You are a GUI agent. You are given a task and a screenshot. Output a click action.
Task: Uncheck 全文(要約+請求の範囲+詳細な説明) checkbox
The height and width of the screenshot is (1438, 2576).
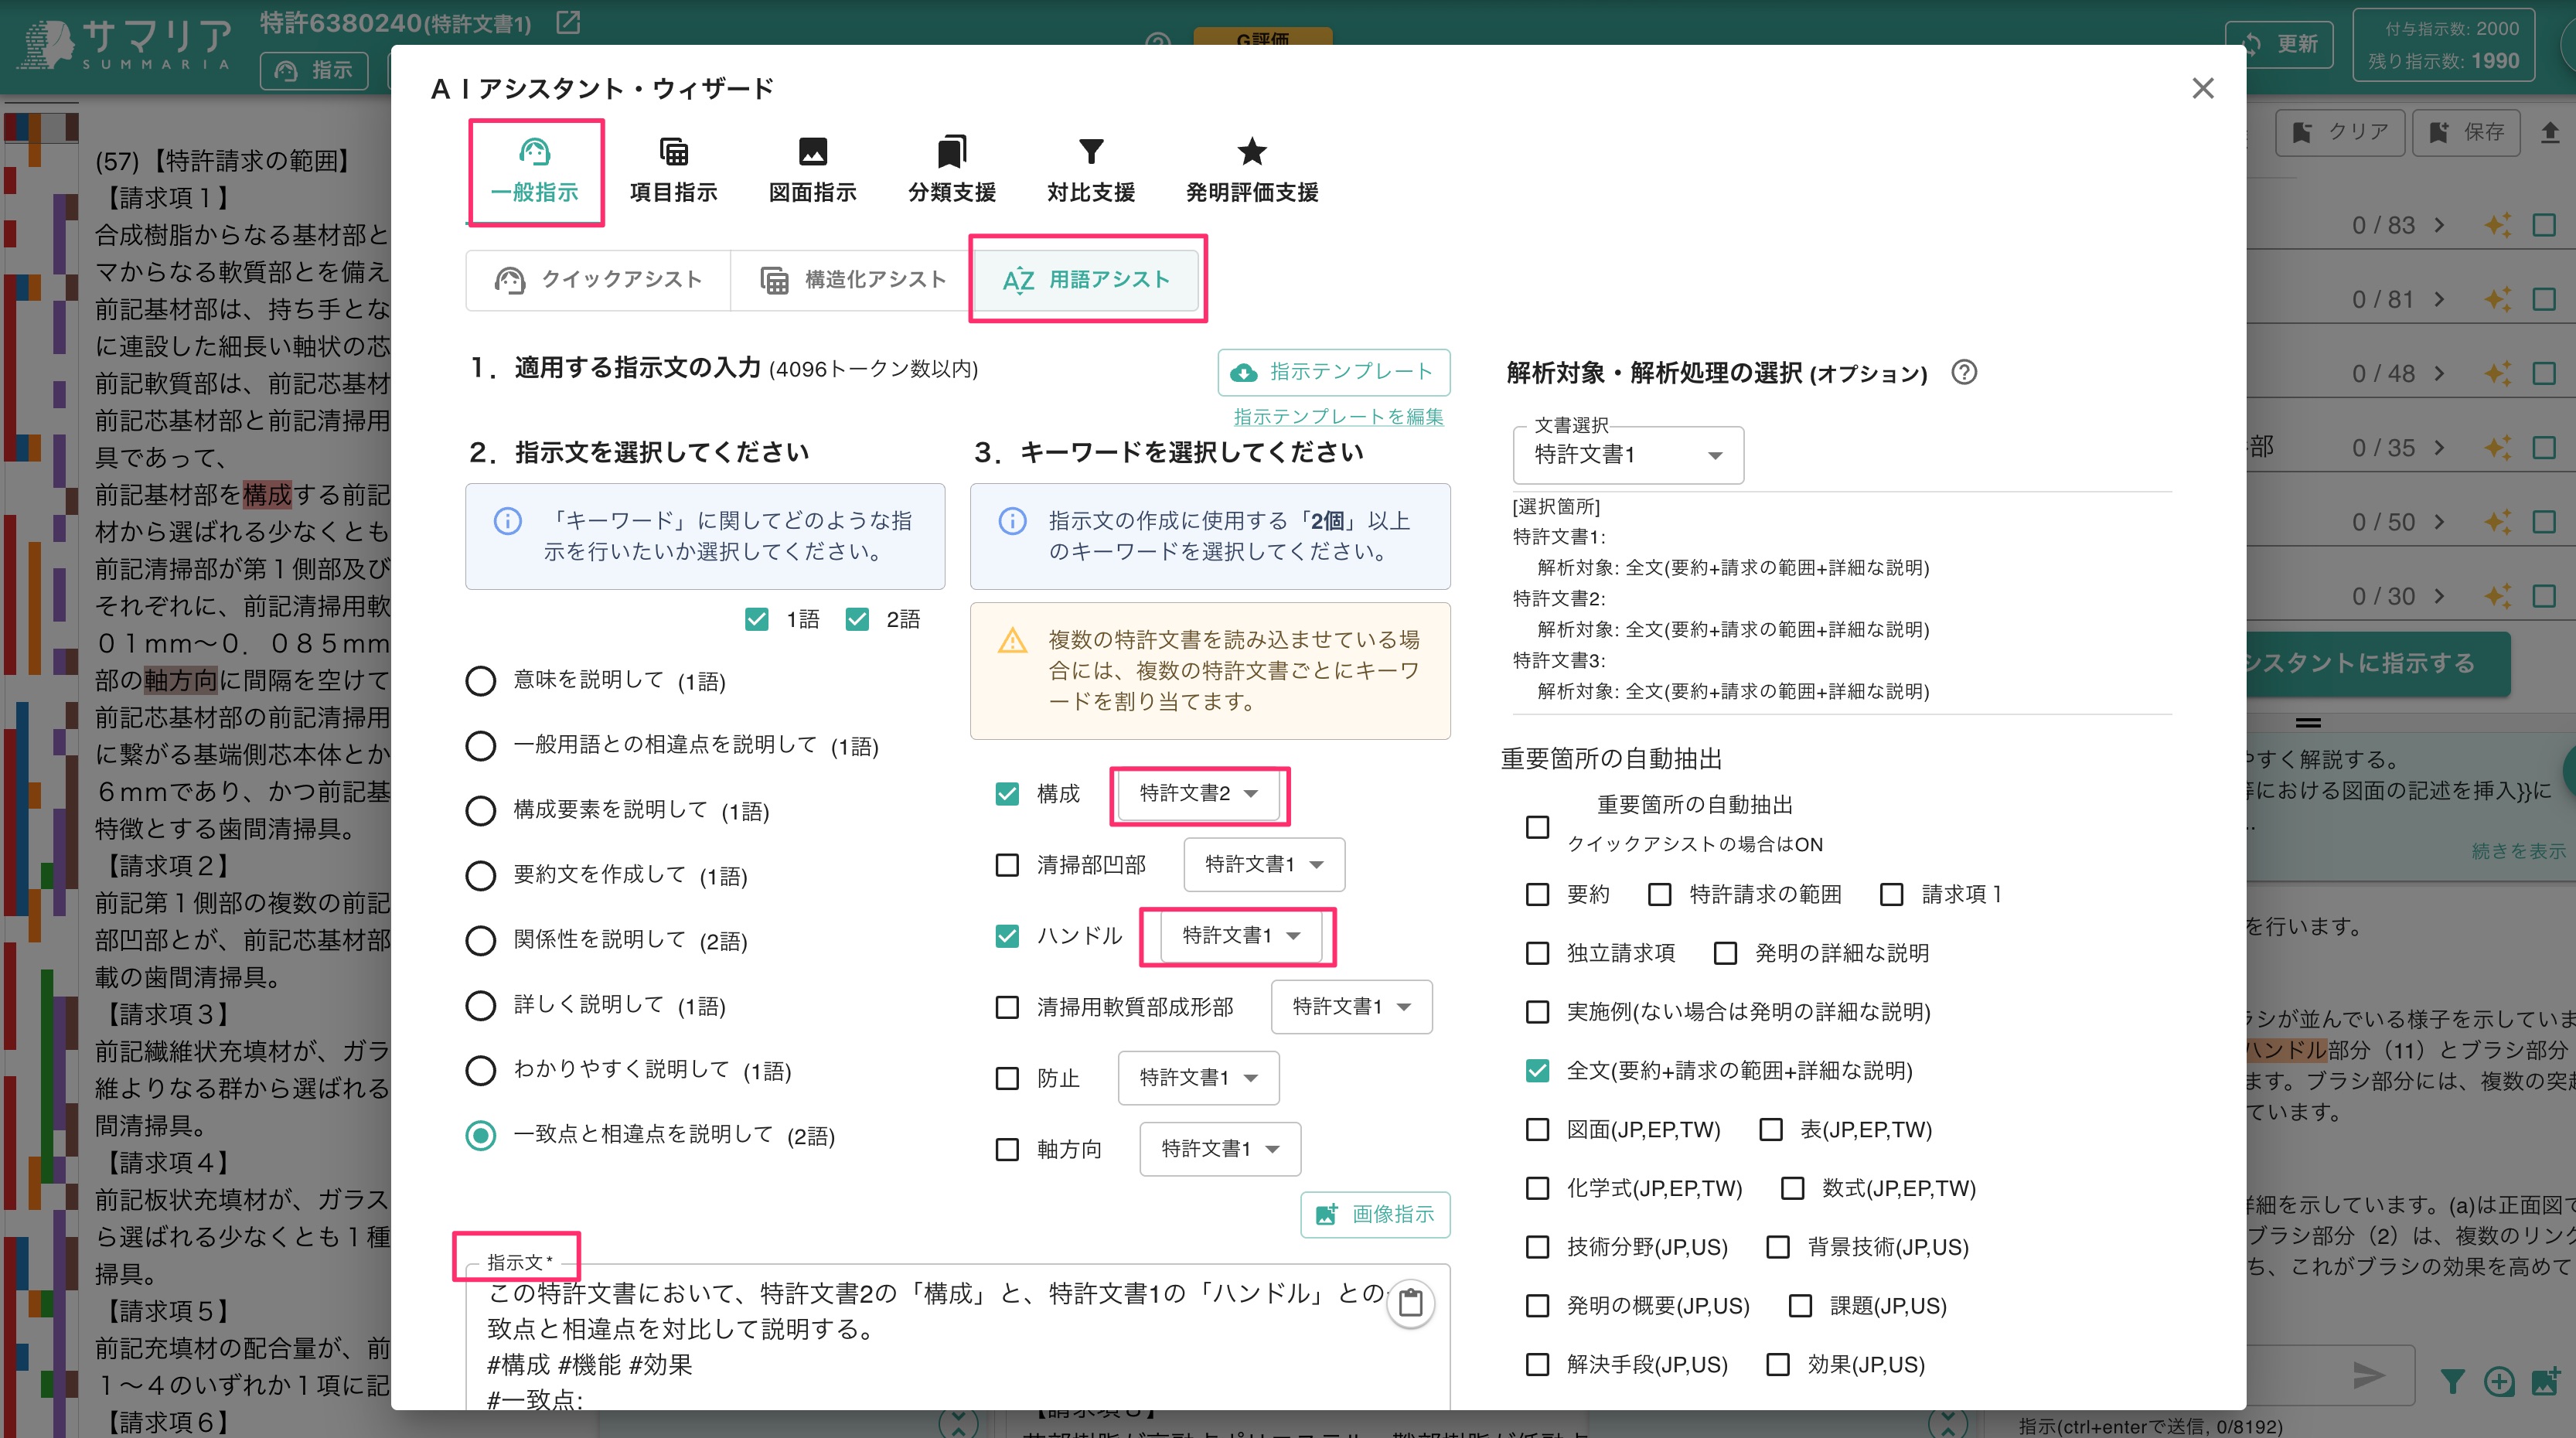click(x=1538, y=1071)
